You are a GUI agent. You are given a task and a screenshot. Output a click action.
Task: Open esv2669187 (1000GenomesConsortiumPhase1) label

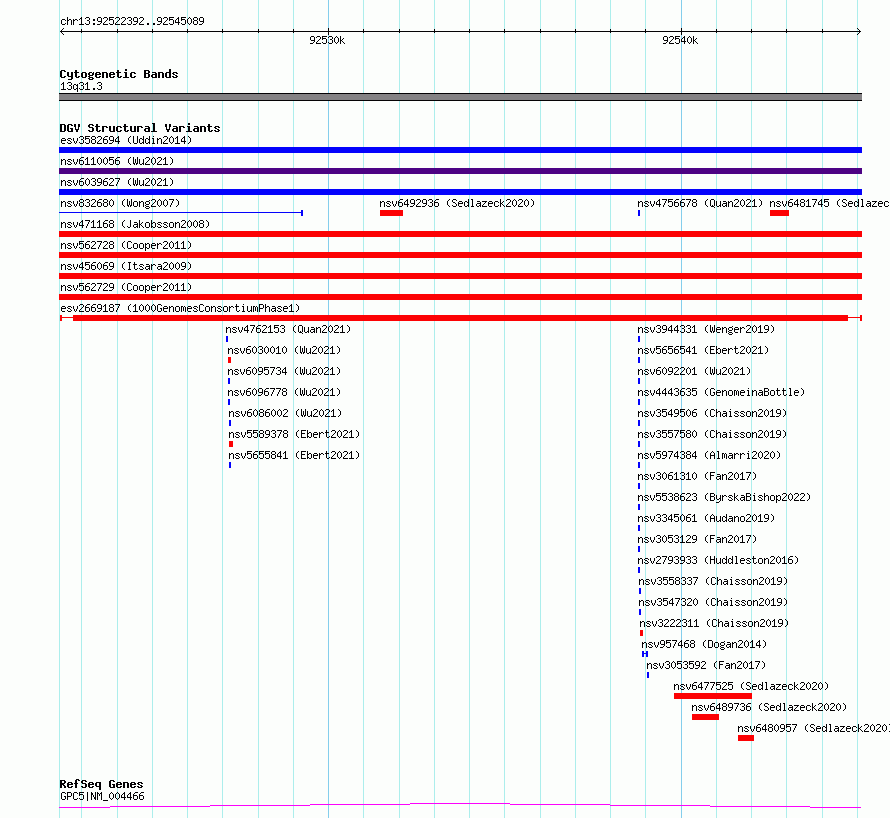click(x=180, y=308)
